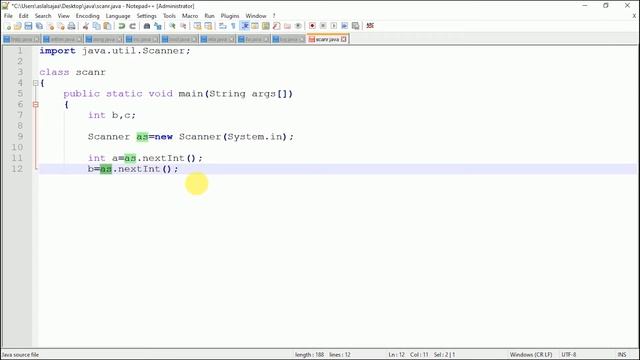640x360 pixels.
Task: Open the Language menu
Action: click(118, 16)
